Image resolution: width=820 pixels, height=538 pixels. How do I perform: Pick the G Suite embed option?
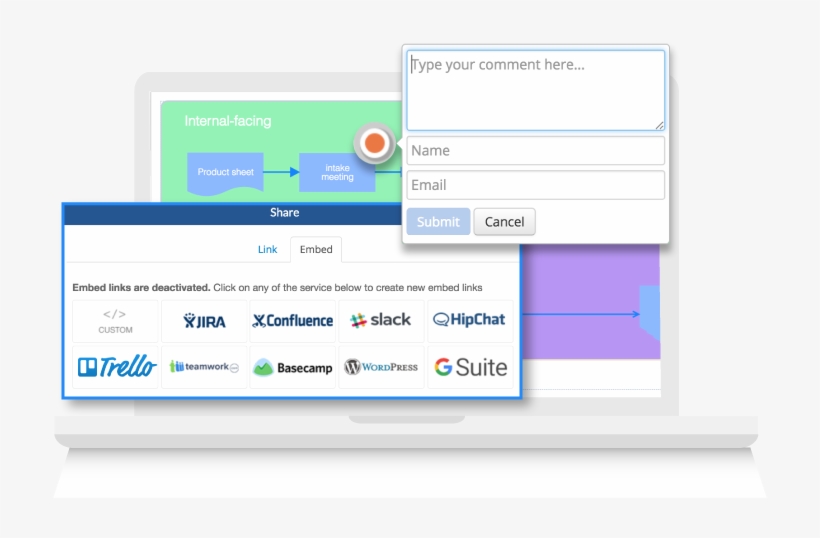point(469,367)
